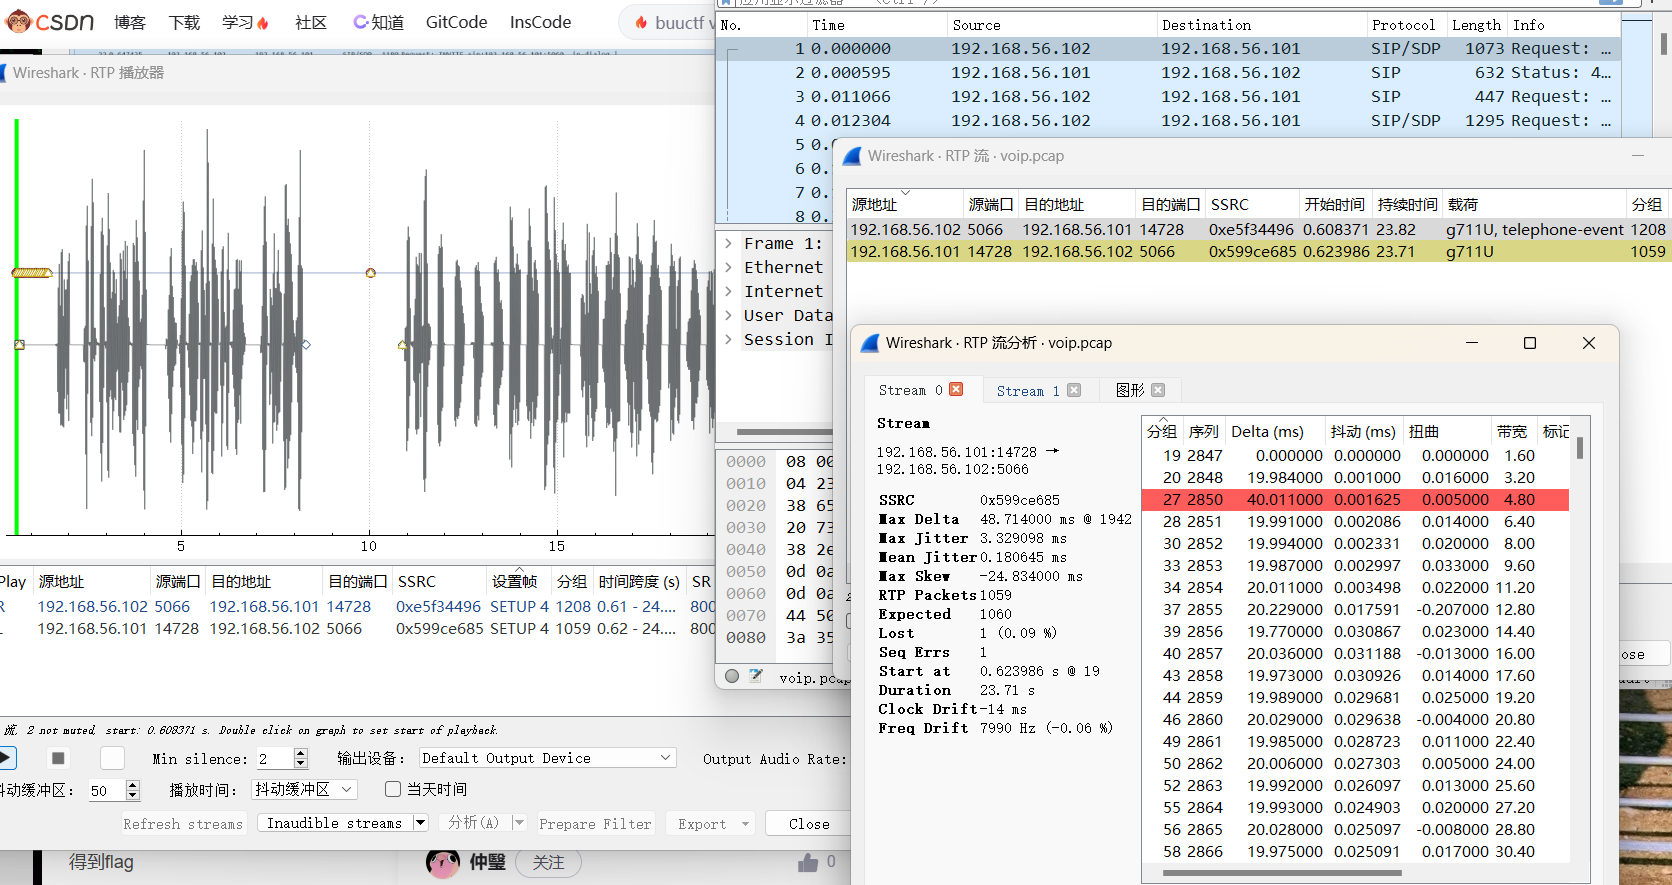Open the 分析(A) dropdown arrow
1672x885 pixels.
click(x=518, y=823)
